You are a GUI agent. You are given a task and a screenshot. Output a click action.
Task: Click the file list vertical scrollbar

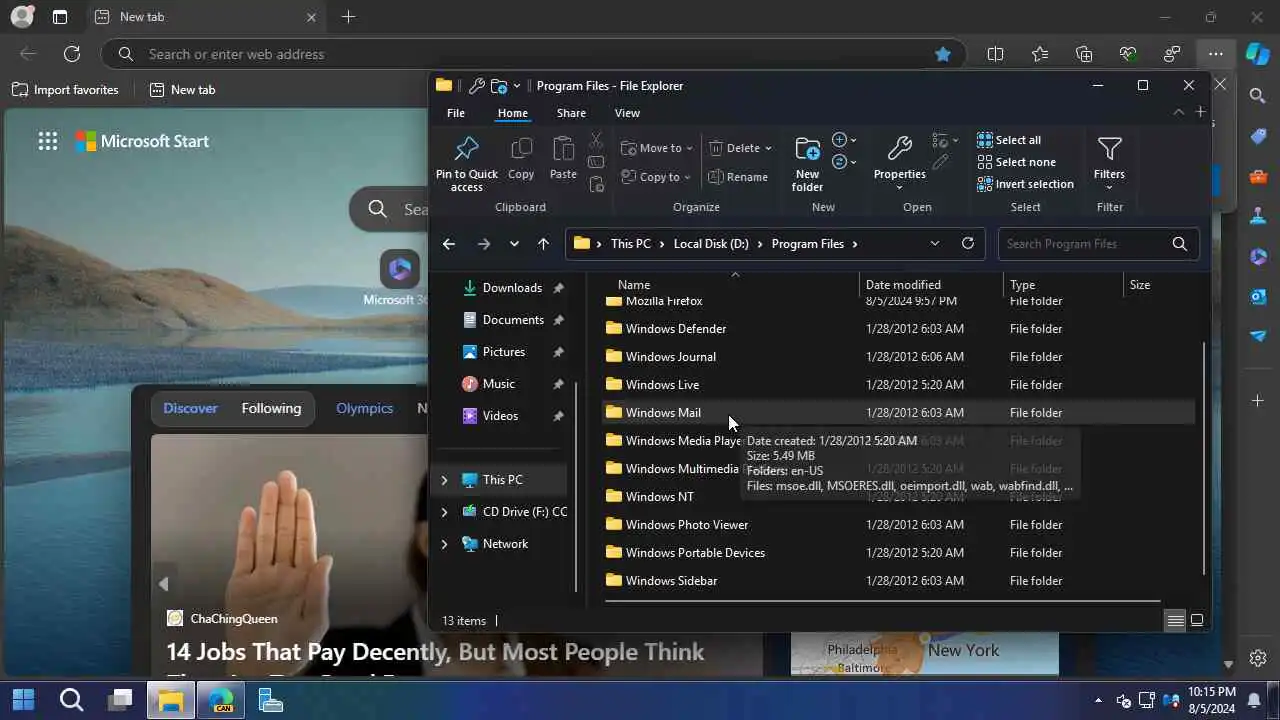coord(1202,458)
